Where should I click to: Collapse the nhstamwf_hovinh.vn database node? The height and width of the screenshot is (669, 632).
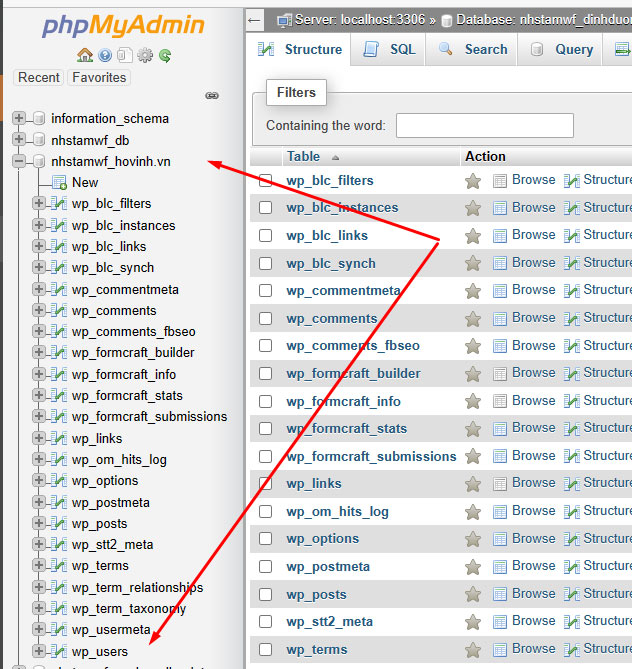coord(19,161)
